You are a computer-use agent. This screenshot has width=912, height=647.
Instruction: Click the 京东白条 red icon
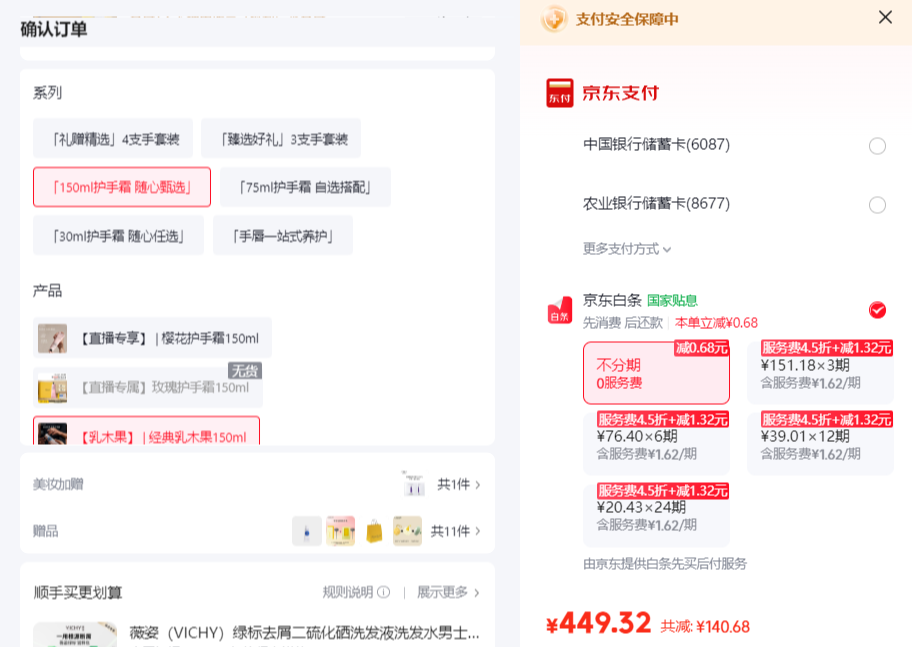click(560, 311)
